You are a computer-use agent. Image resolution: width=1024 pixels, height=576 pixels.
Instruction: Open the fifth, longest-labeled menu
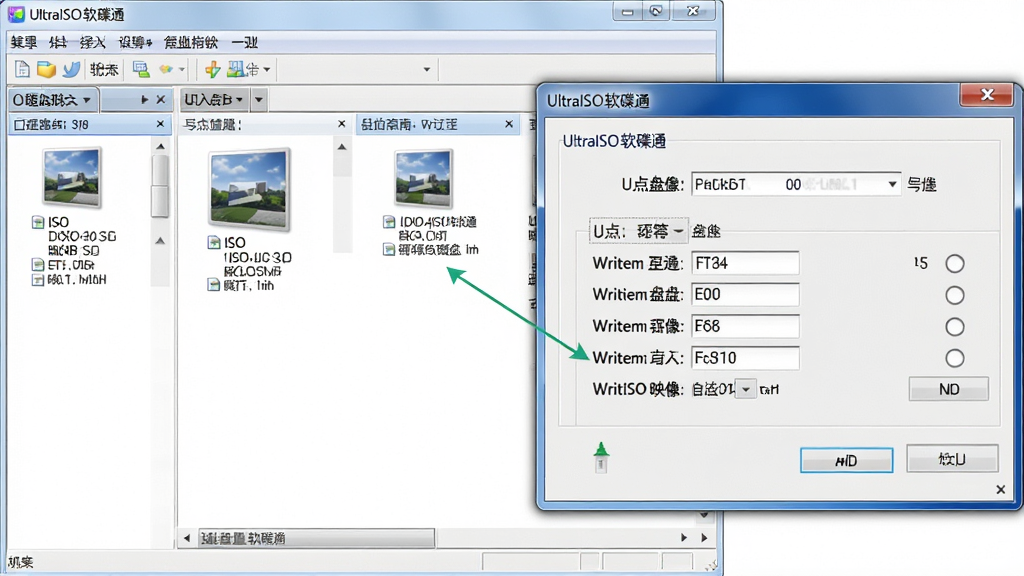click(191, 42)
